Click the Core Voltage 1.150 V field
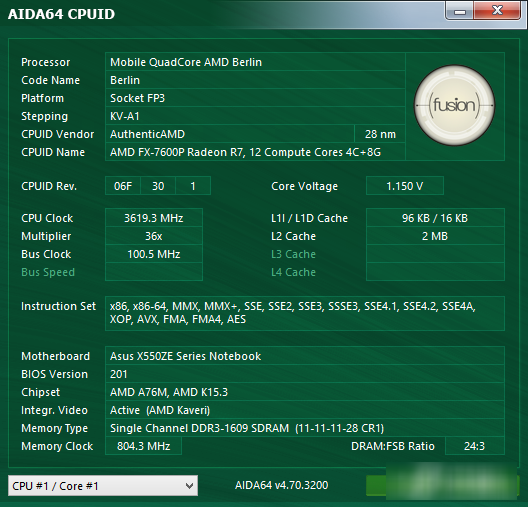 [x=405, y=186]
